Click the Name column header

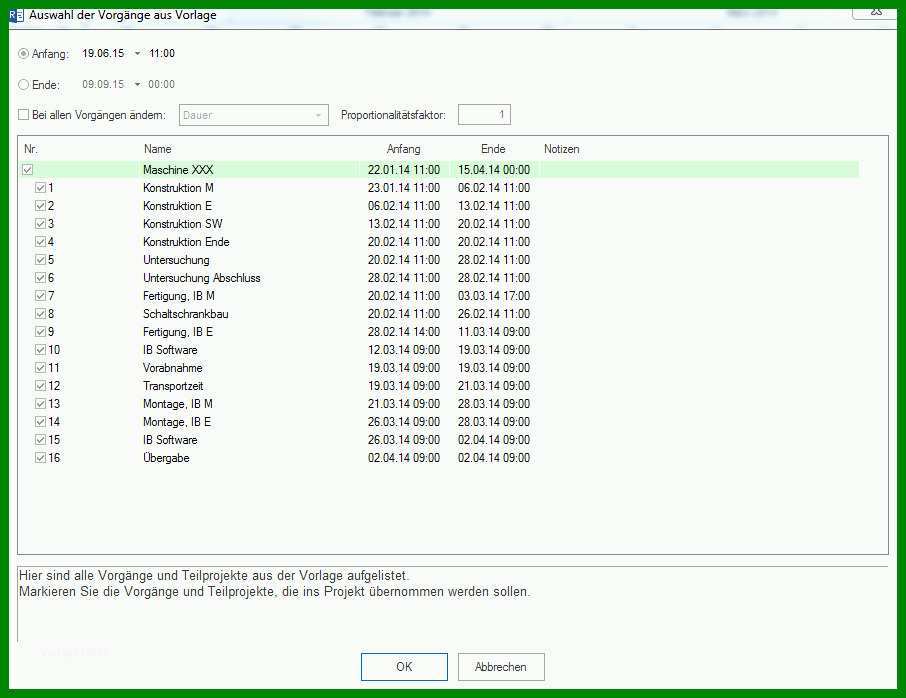pos(158,149)
